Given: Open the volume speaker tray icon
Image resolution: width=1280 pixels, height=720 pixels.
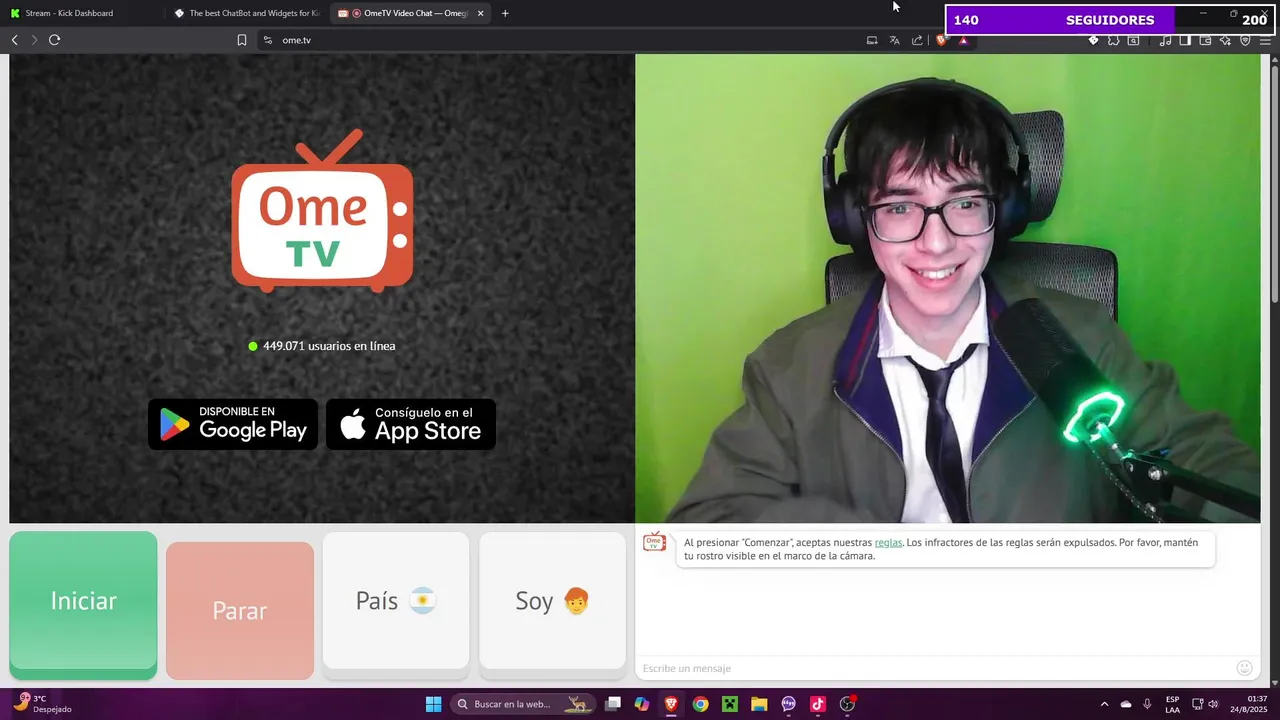Looking at the screenshot, I should 1213,704.
